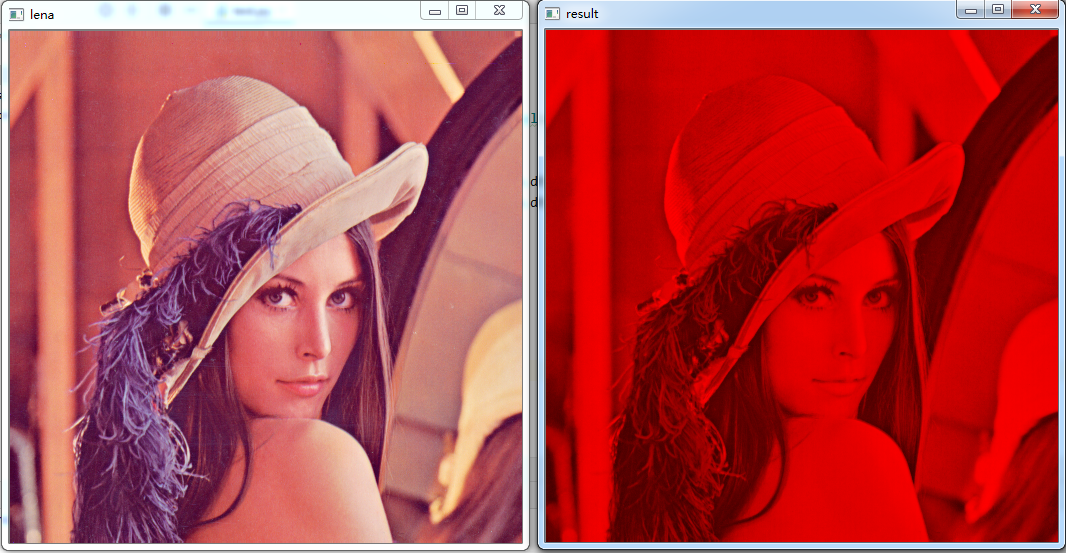
Task: Click the red-channel result image
Action: (802, 286)
